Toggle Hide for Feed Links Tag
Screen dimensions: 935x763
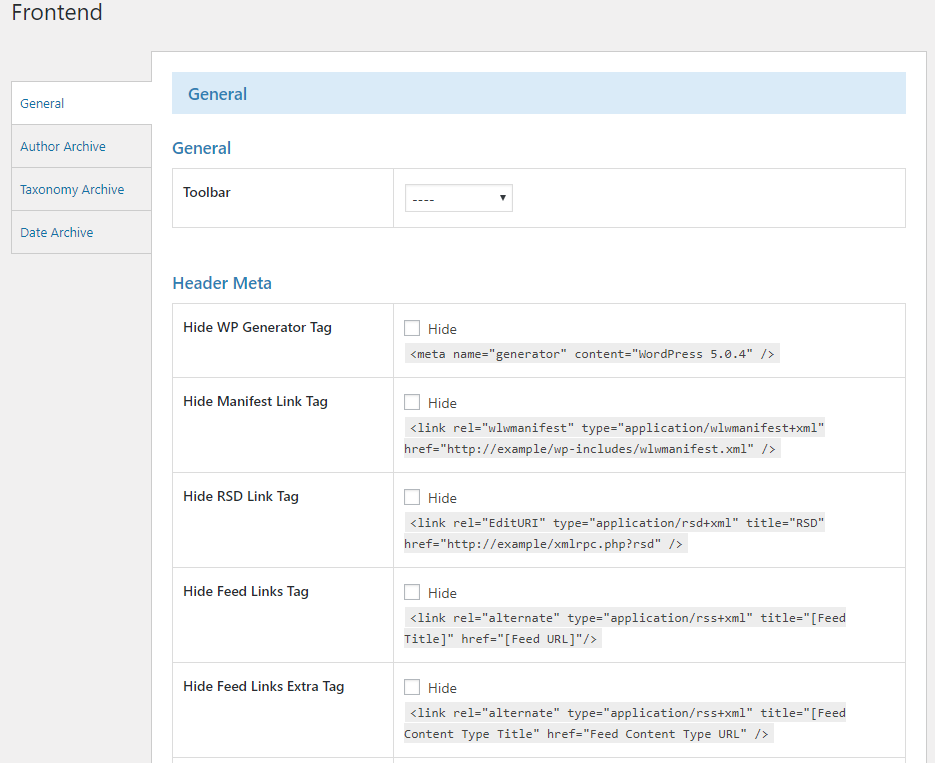pos(412,593)
